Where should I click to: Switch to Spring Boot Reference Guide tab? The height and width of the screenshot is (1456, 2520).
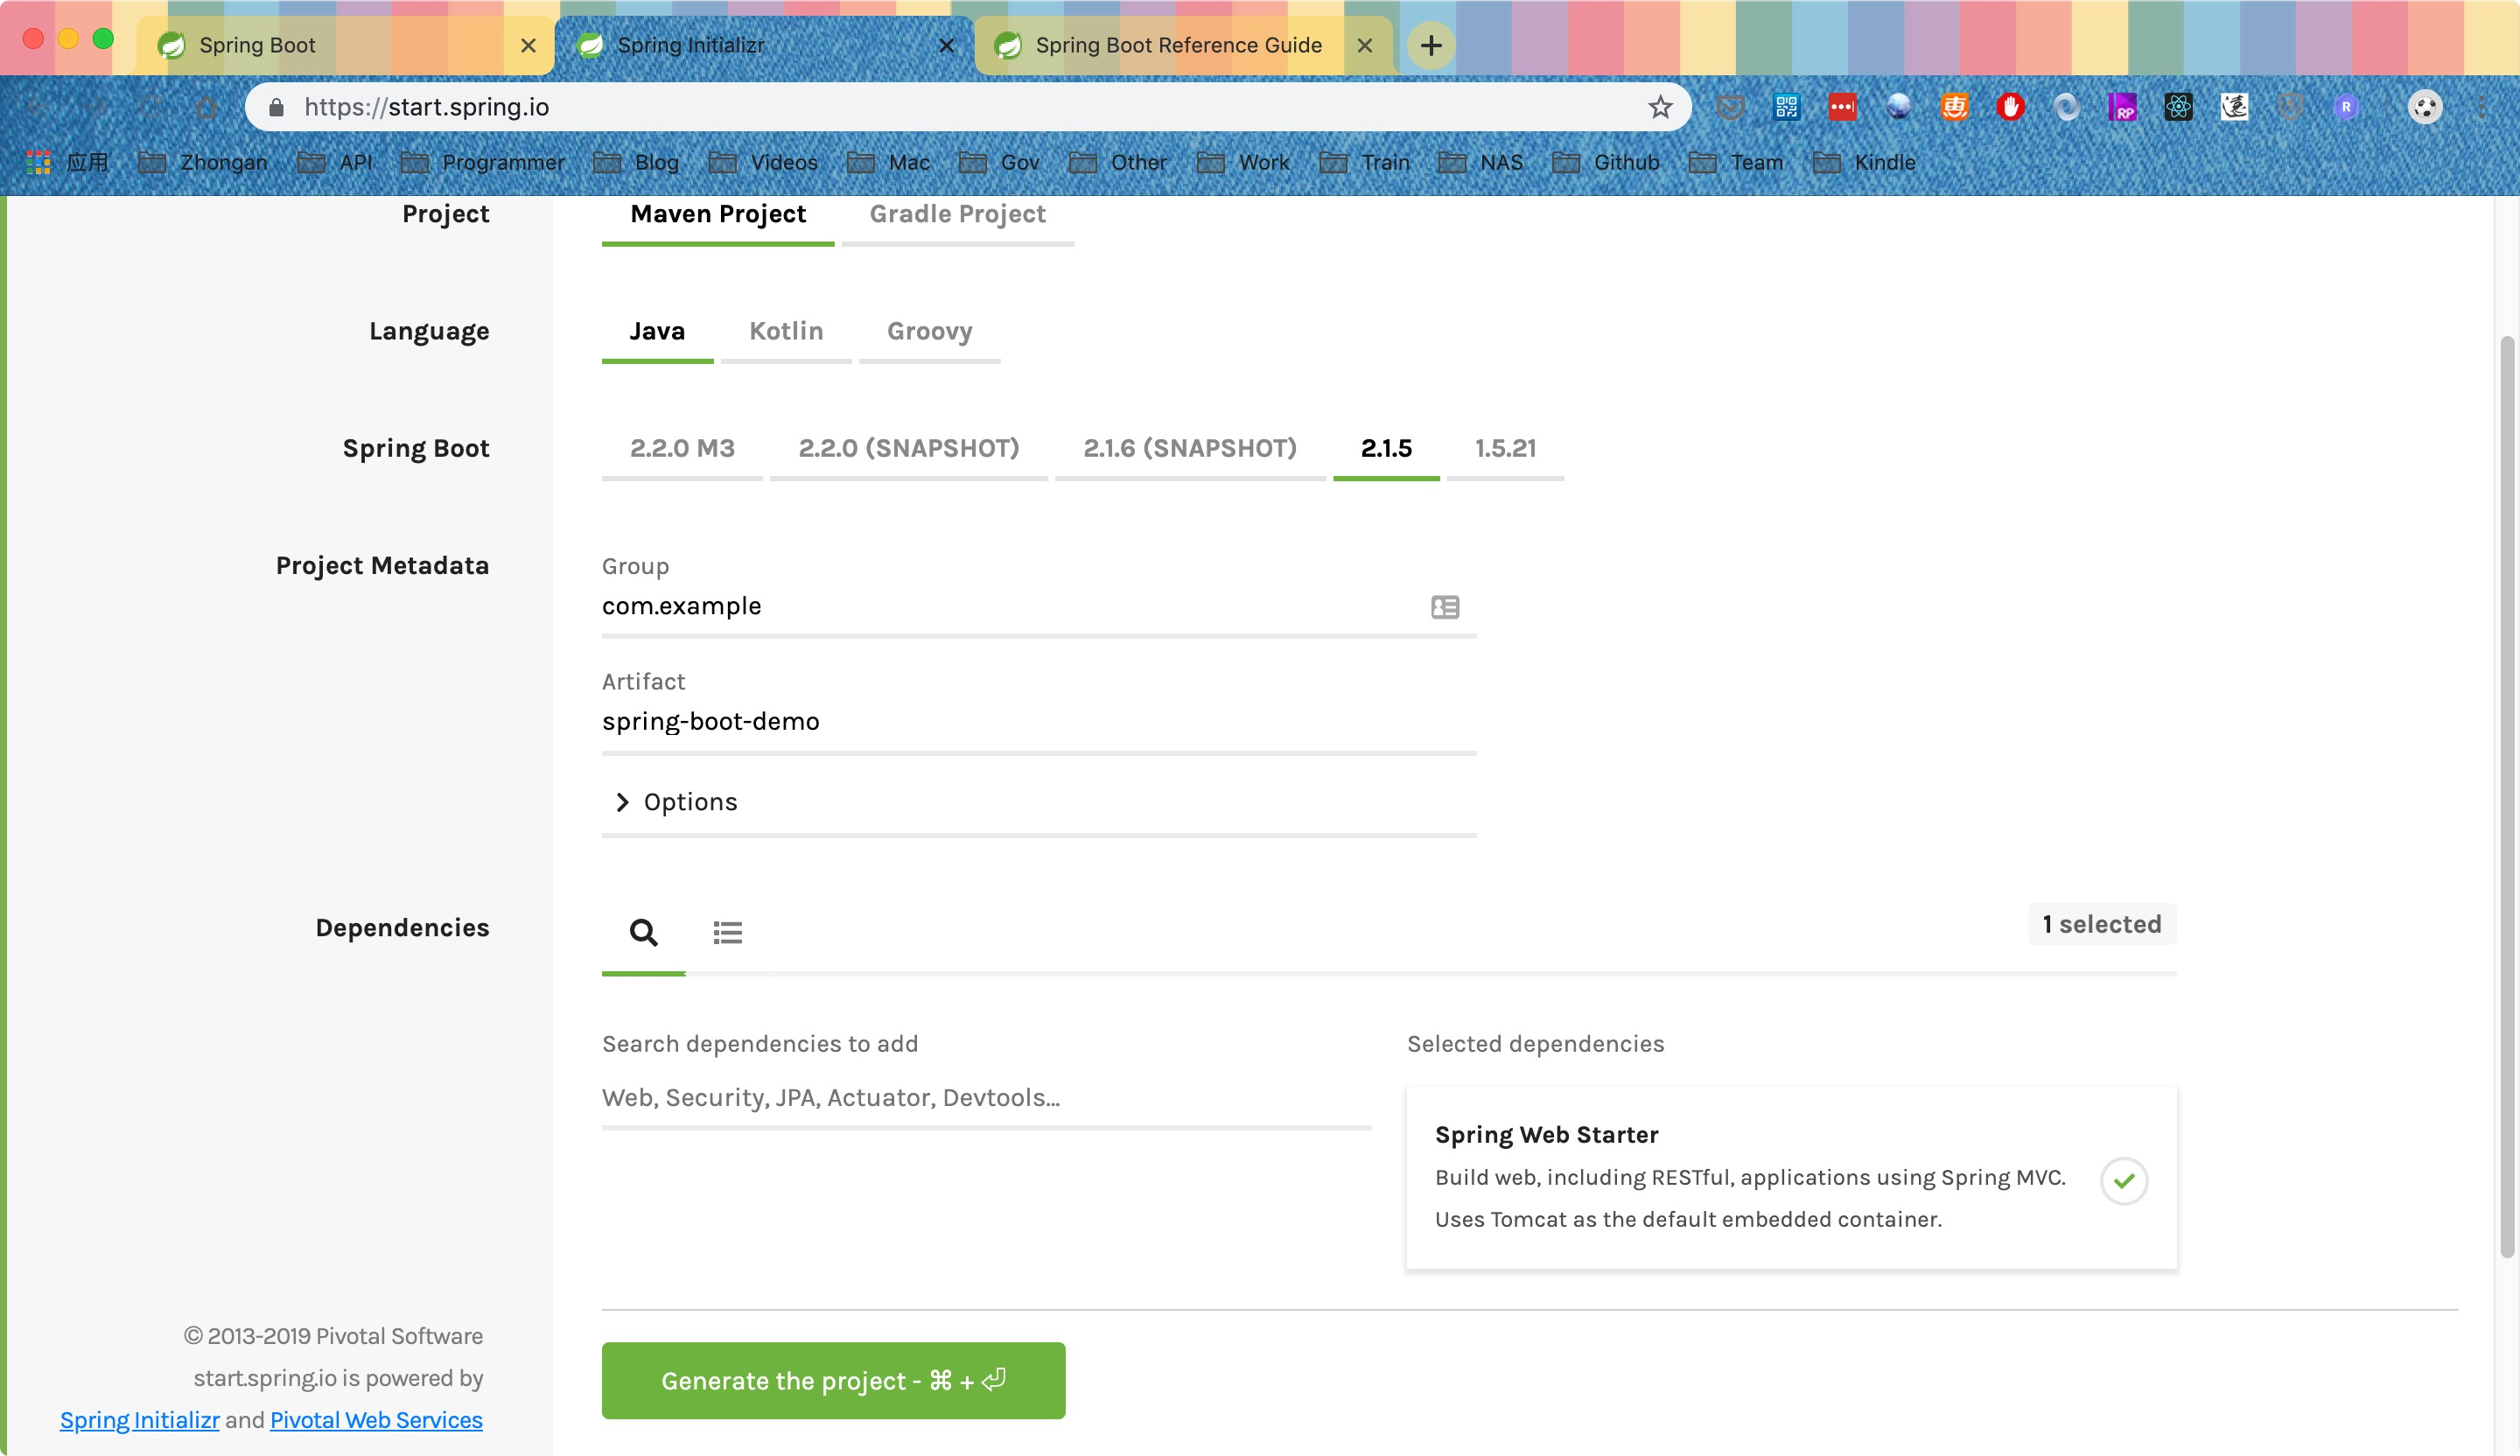(x=1177, y=45)
